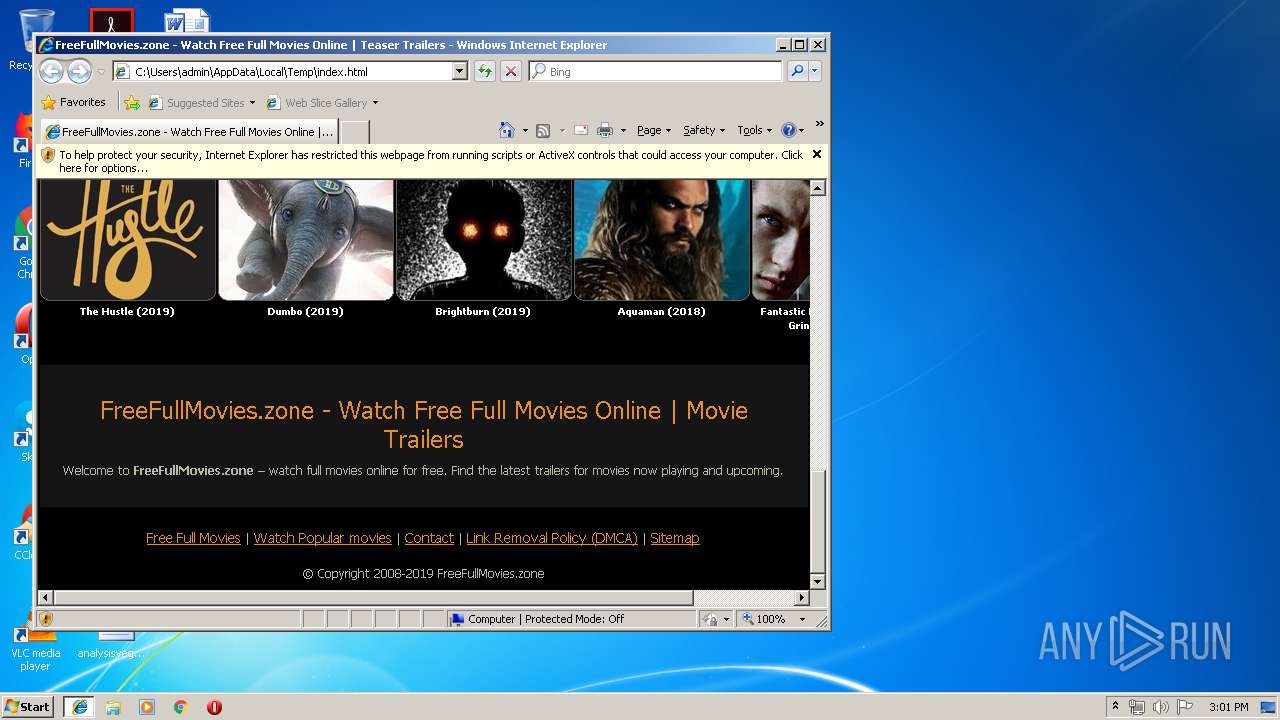Click the network tray icon

coord(1137,707)
